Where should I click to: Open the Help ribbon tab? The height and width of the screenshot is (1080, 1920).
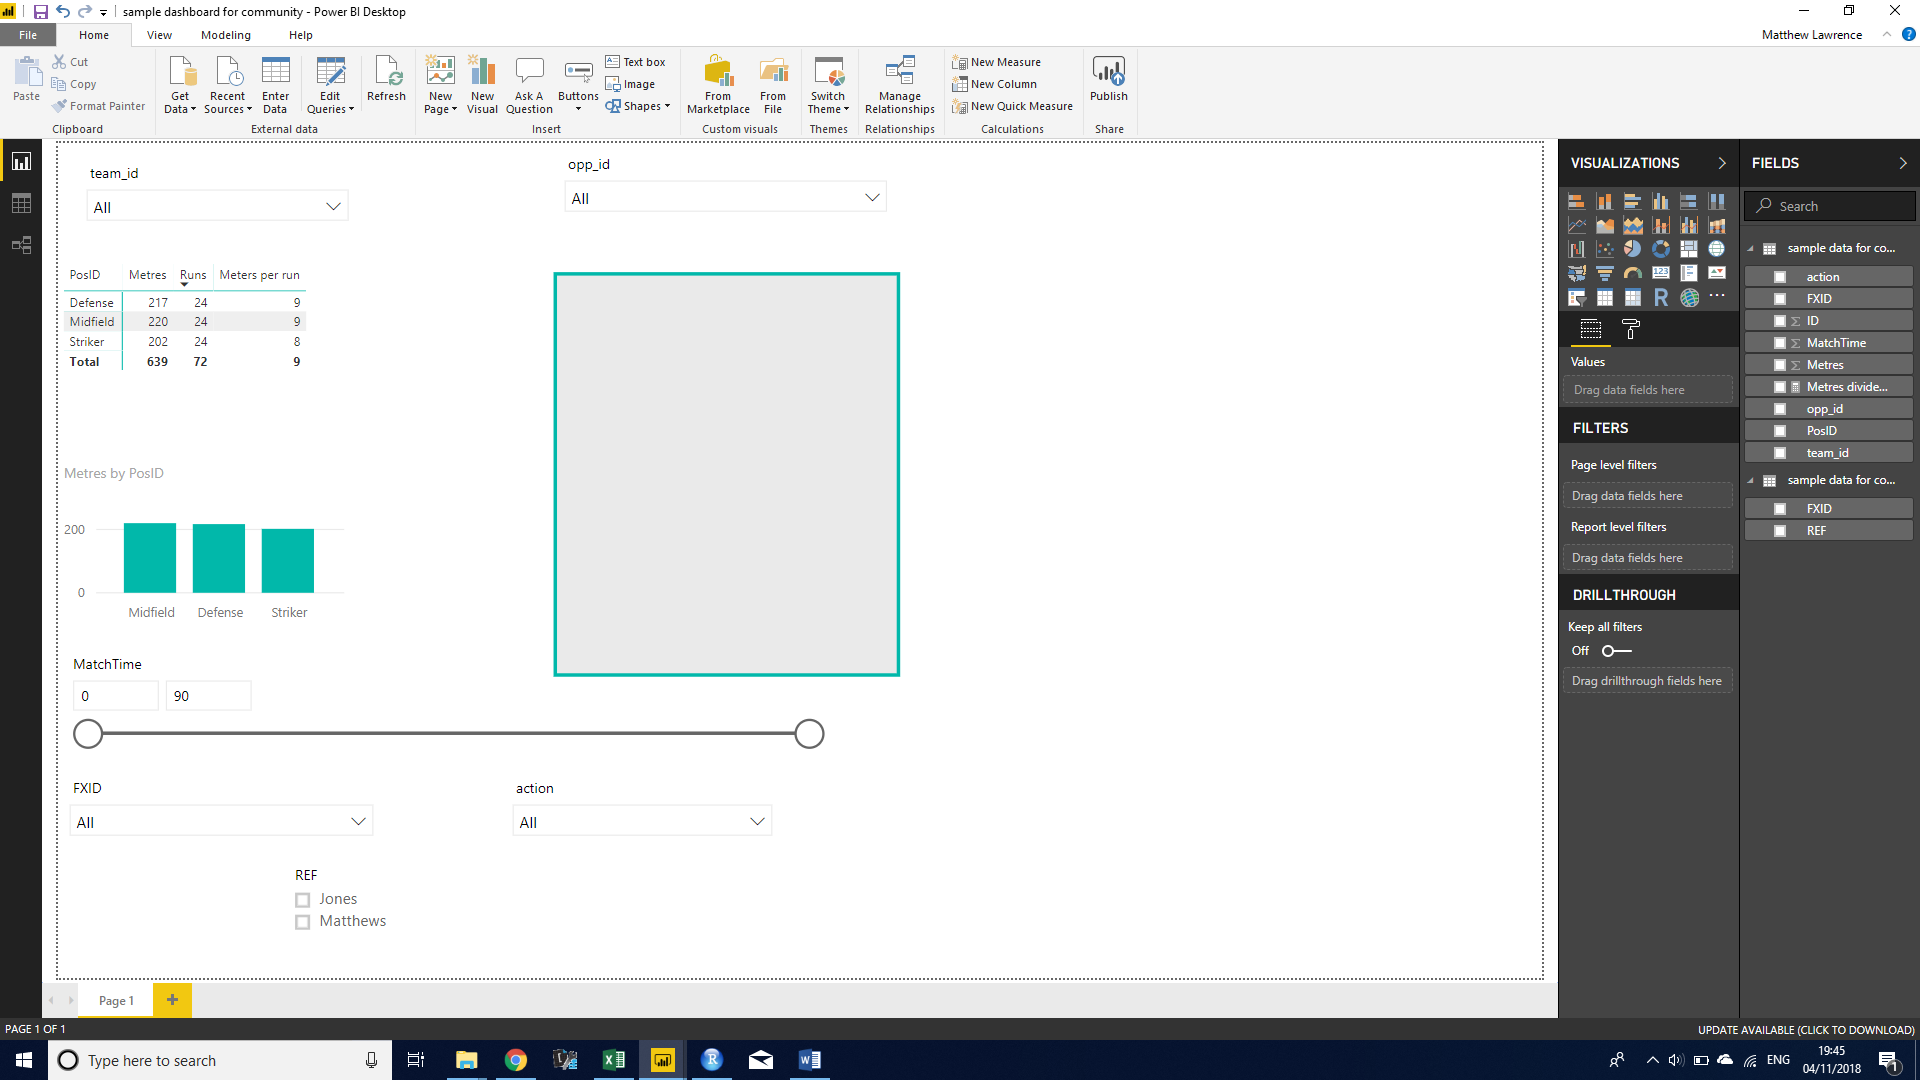coord(300,35)
